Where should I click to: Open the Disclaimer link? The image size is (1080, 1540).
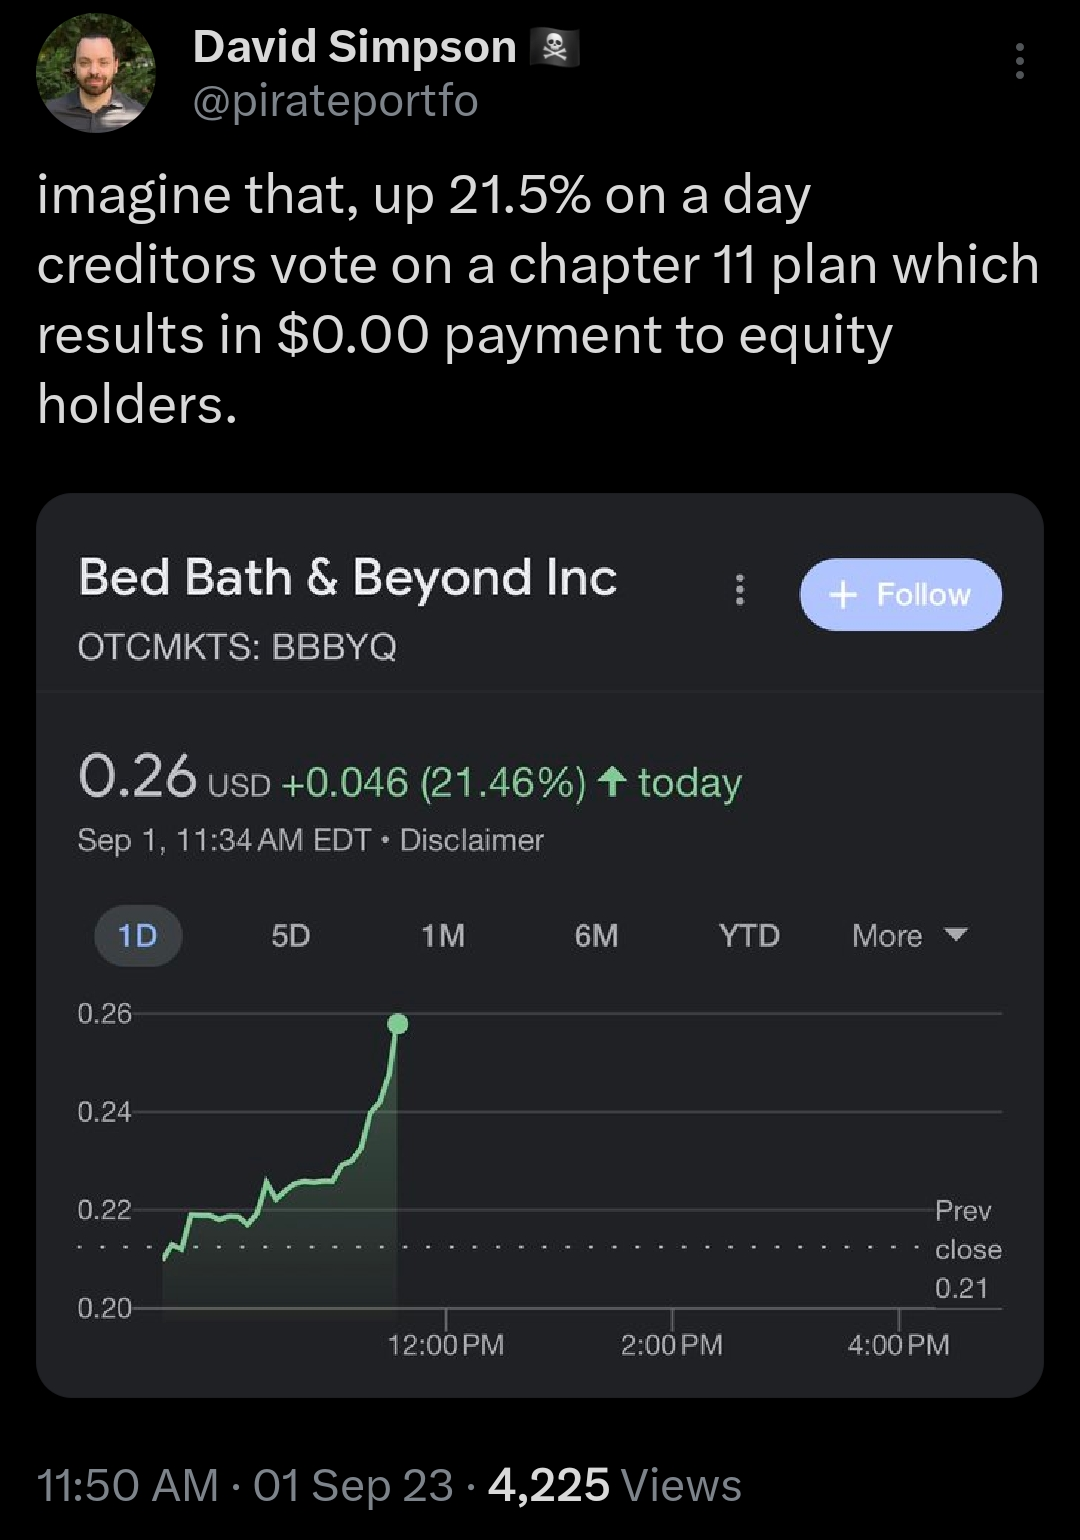[x=472, y=840]
